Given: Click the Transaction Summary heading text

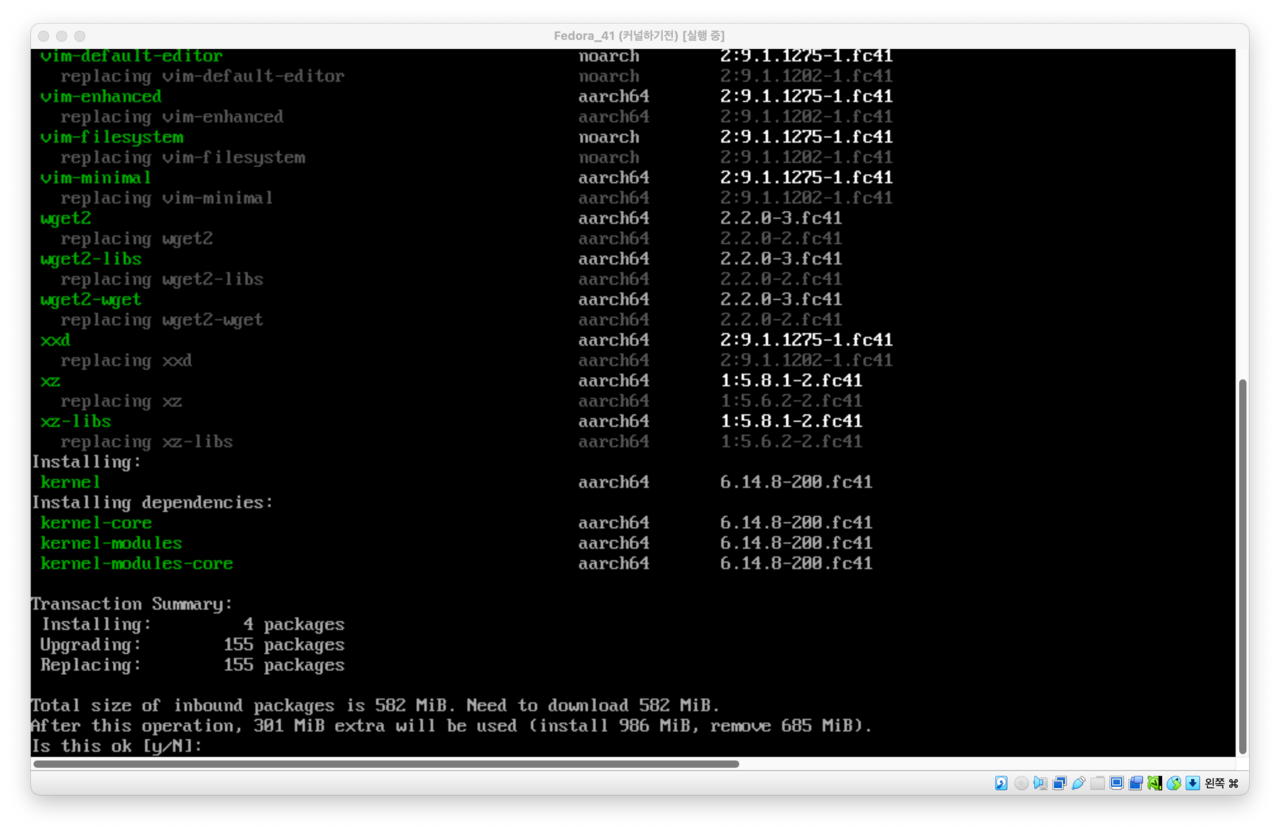Looking at the screenshot, I should pos(131,604).
